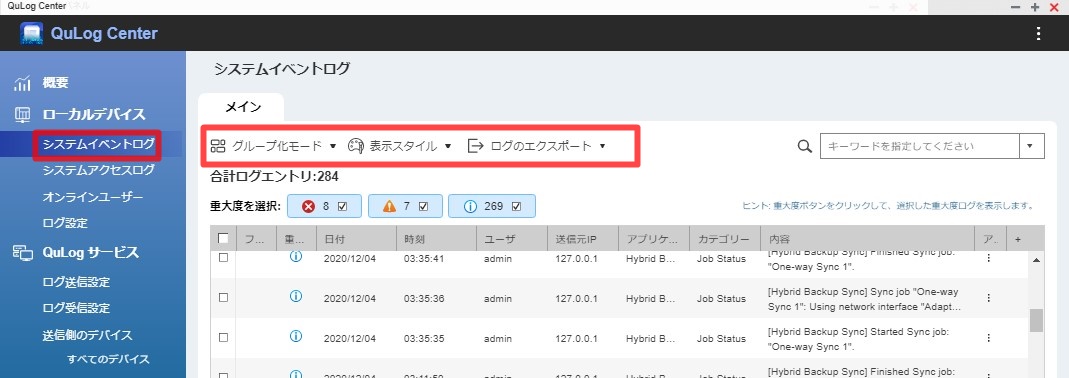
Task: Click info icon on 03:35:35 log row
Action: pyautogui.click(x=296, y=336)
